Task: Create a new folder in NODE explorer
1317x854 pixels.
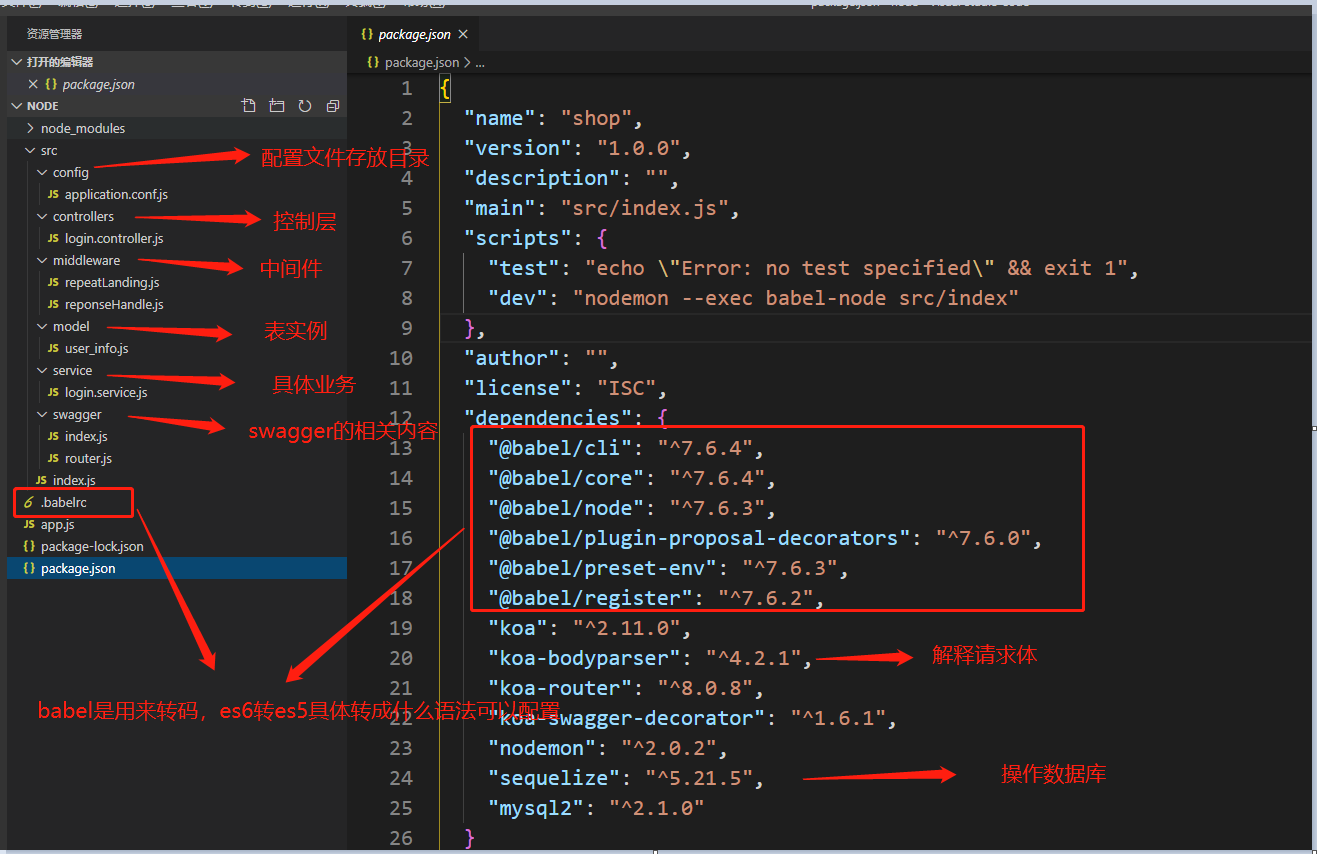Action: pyautogui.click(x=277, y=106)
